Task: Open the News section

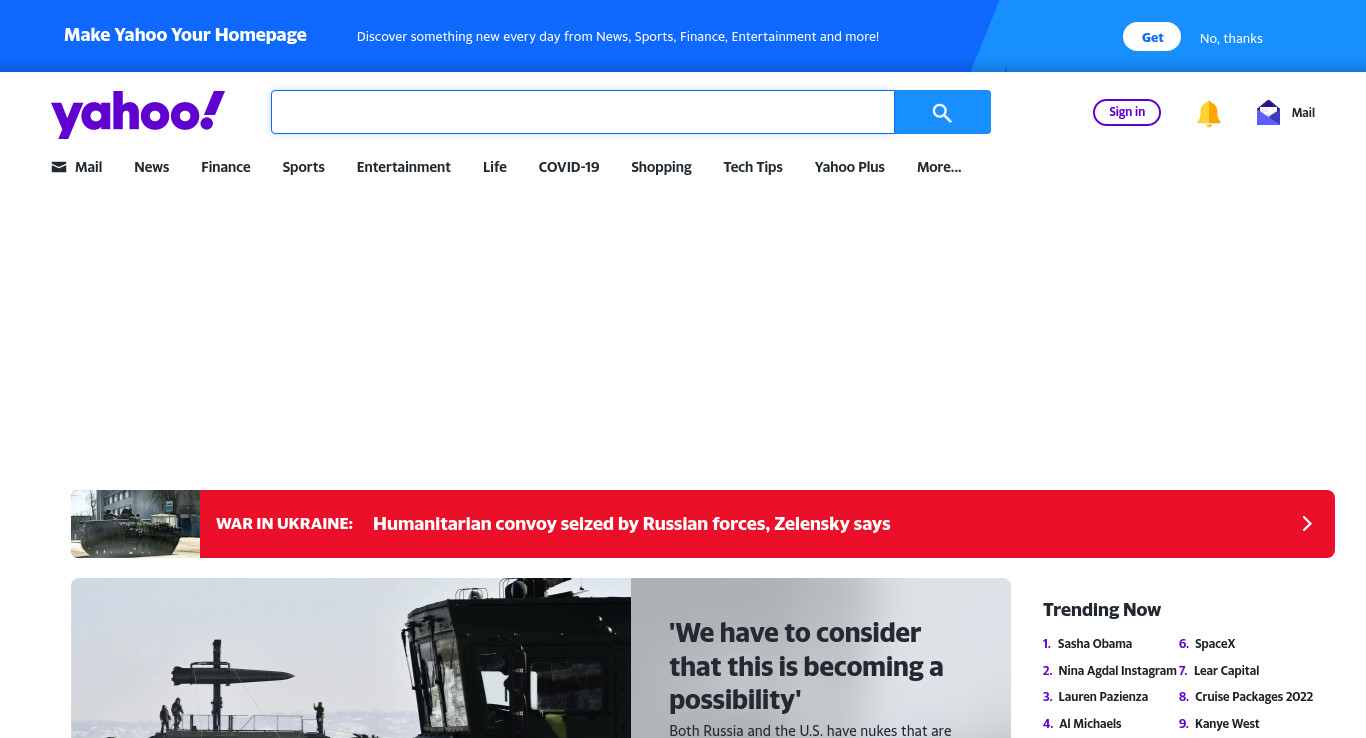Action: [x=152, y=167]
